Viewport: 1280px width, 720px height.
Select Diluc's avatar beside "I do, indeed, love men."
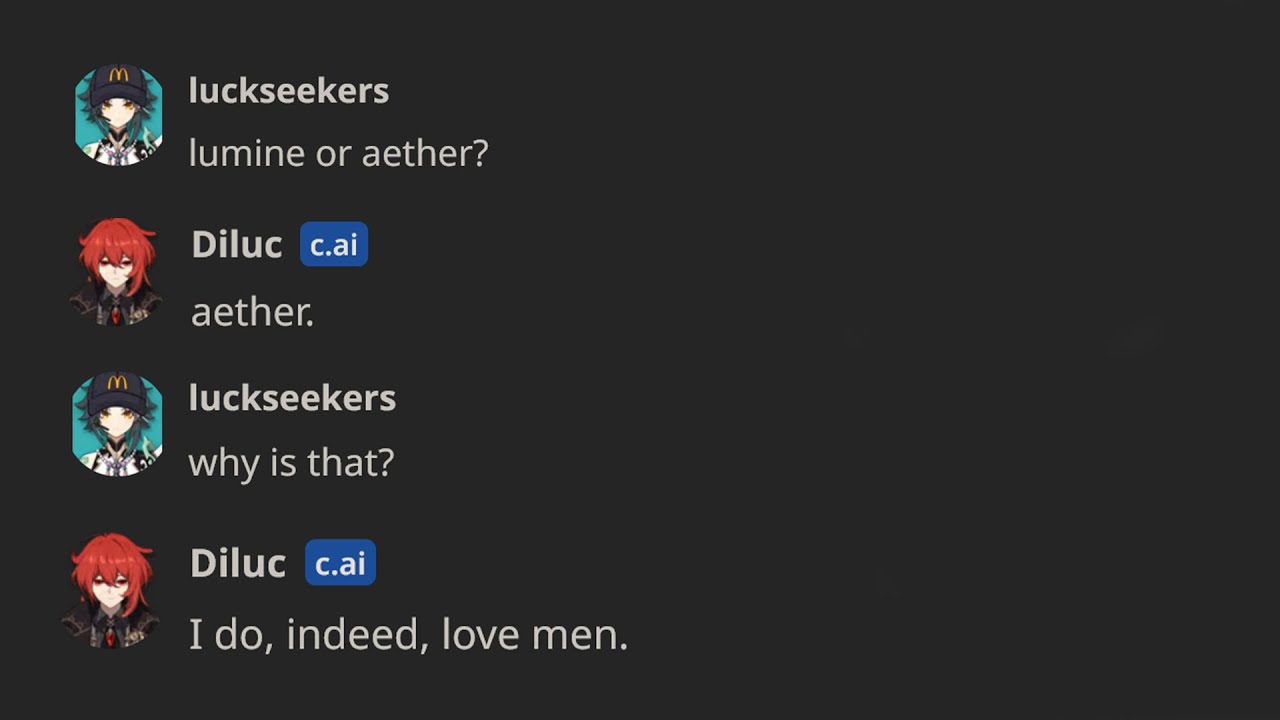tap(110, 590)
